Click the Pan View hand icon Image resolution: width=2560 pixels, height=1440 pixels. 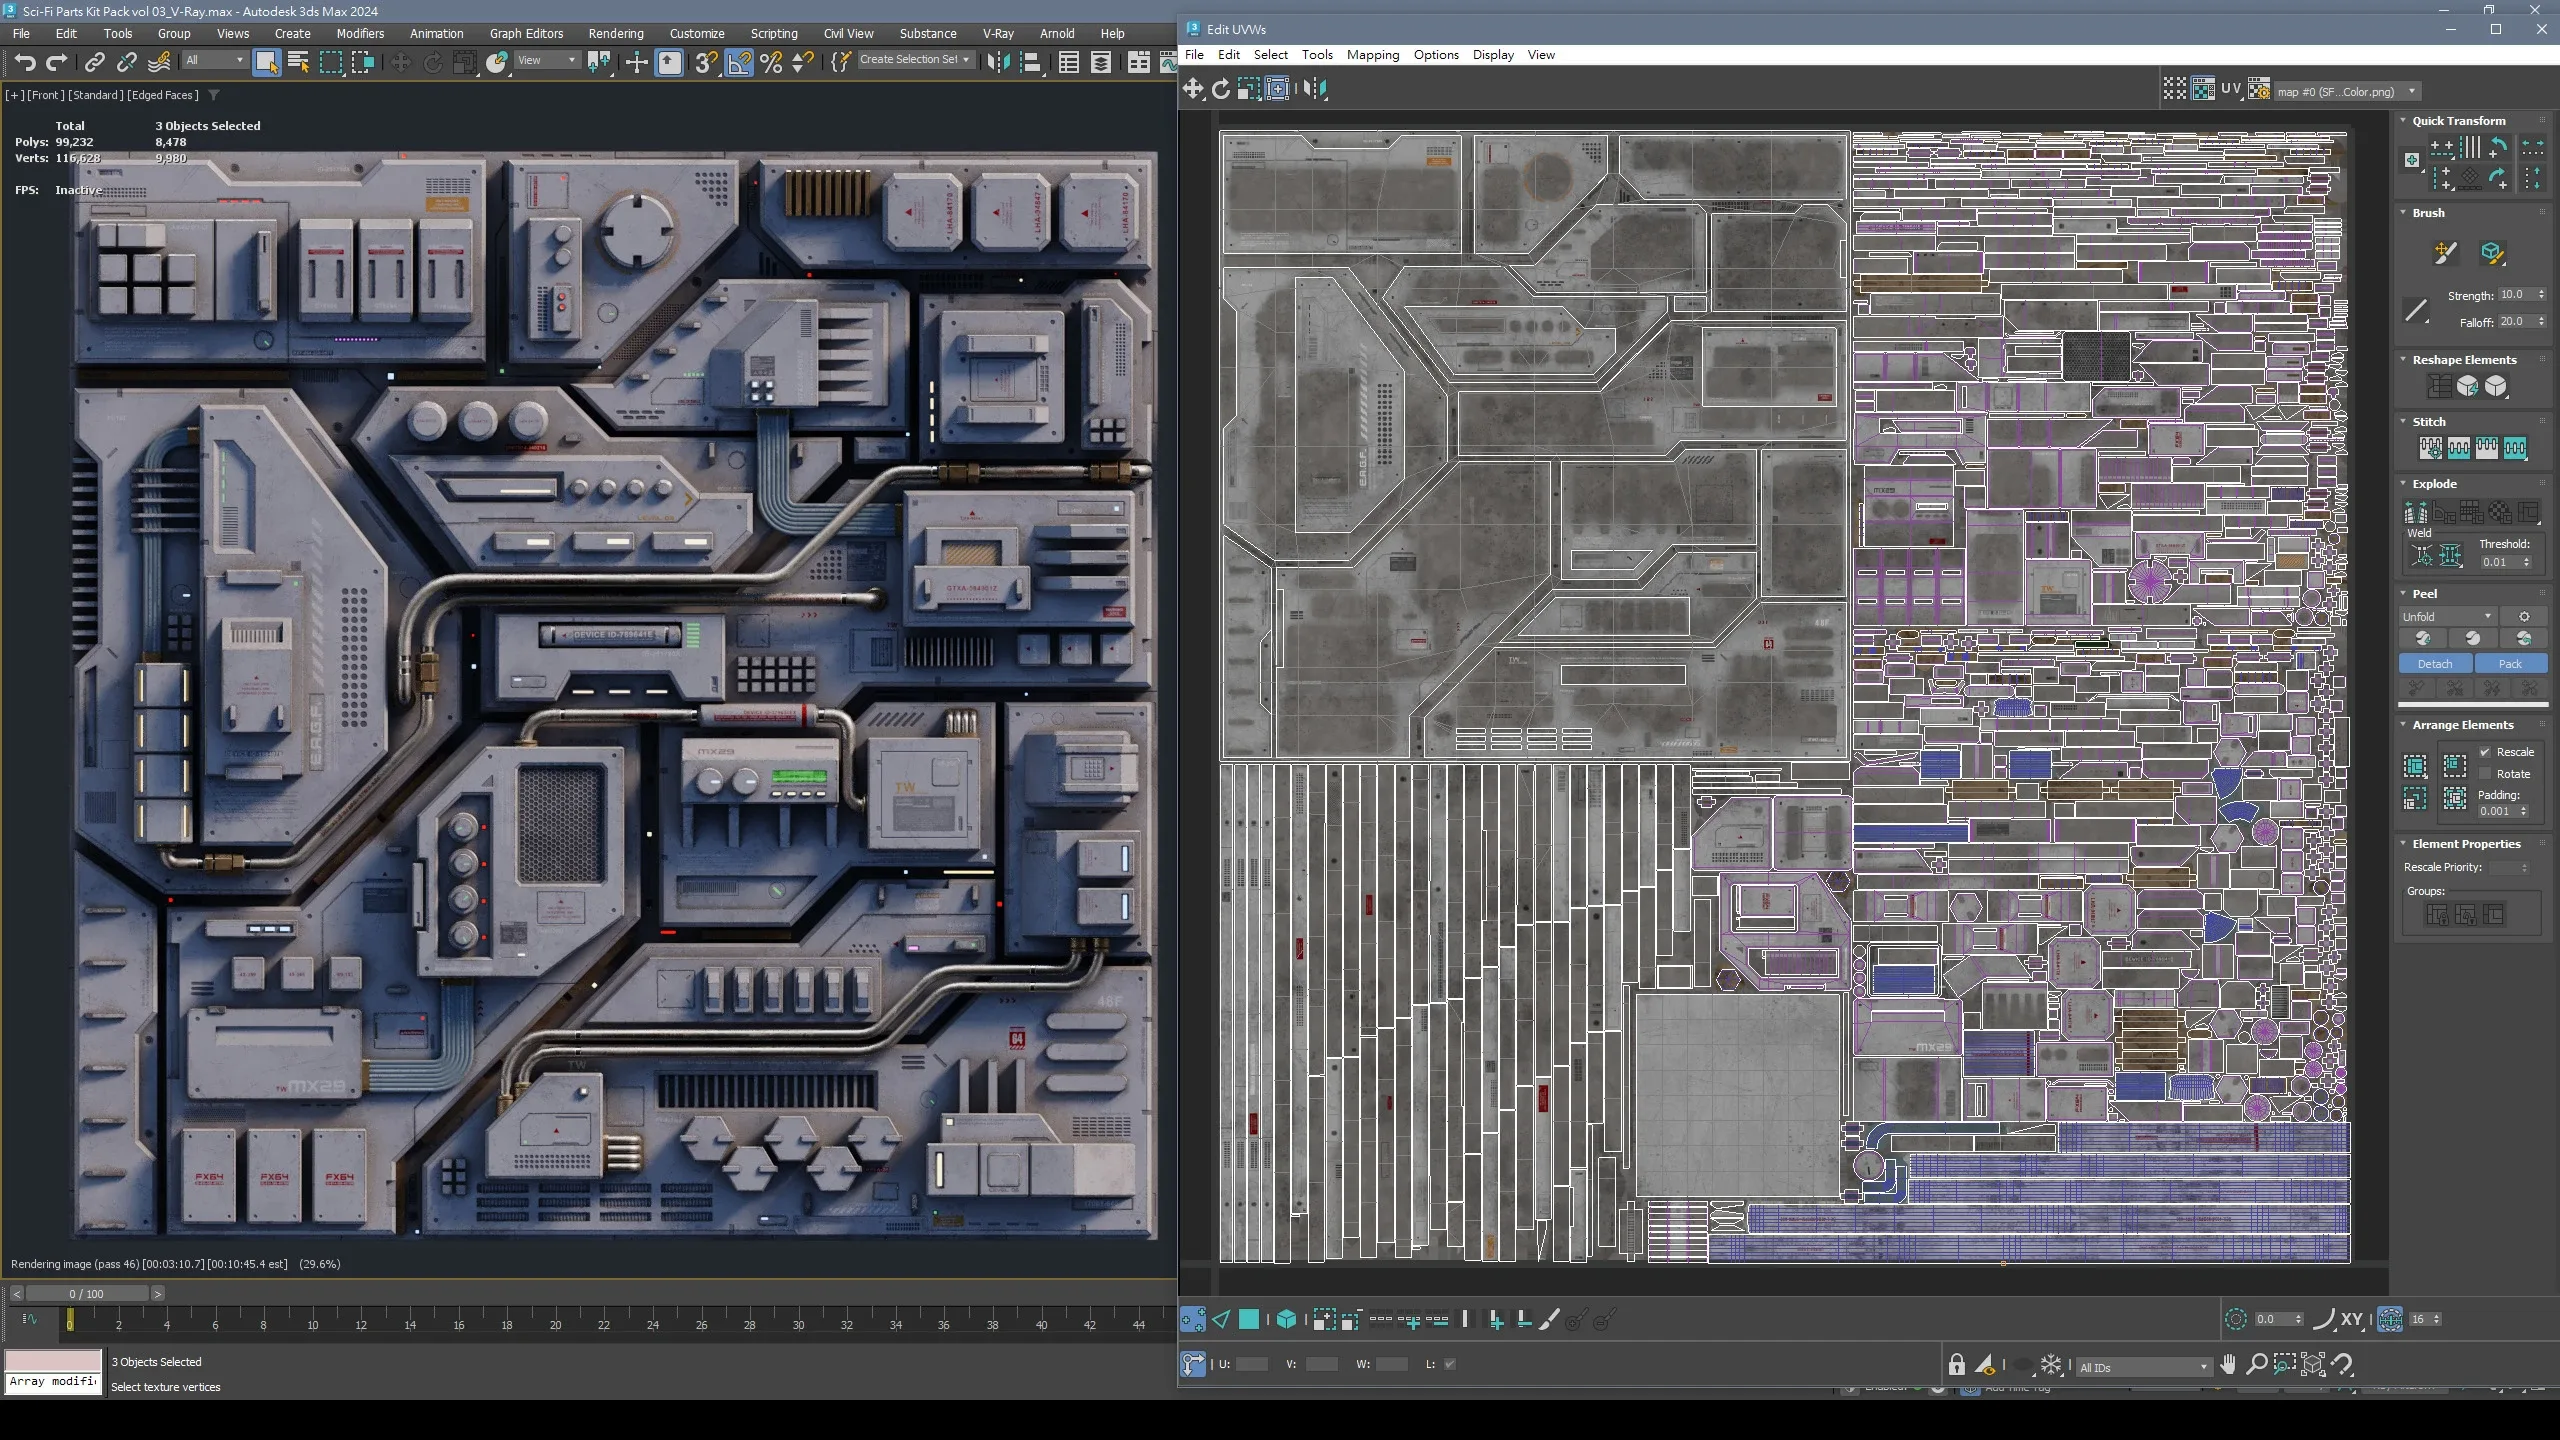coord(2228,1365)
